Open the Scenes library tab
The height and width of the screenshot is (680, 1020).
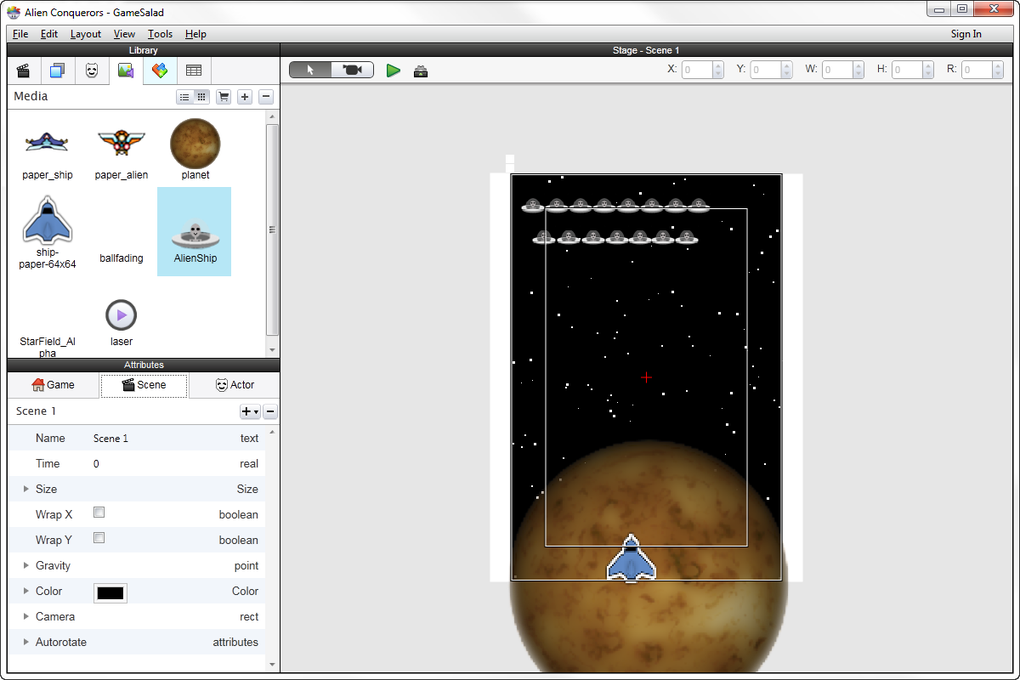pyautogui.click(x=23, y=70)
